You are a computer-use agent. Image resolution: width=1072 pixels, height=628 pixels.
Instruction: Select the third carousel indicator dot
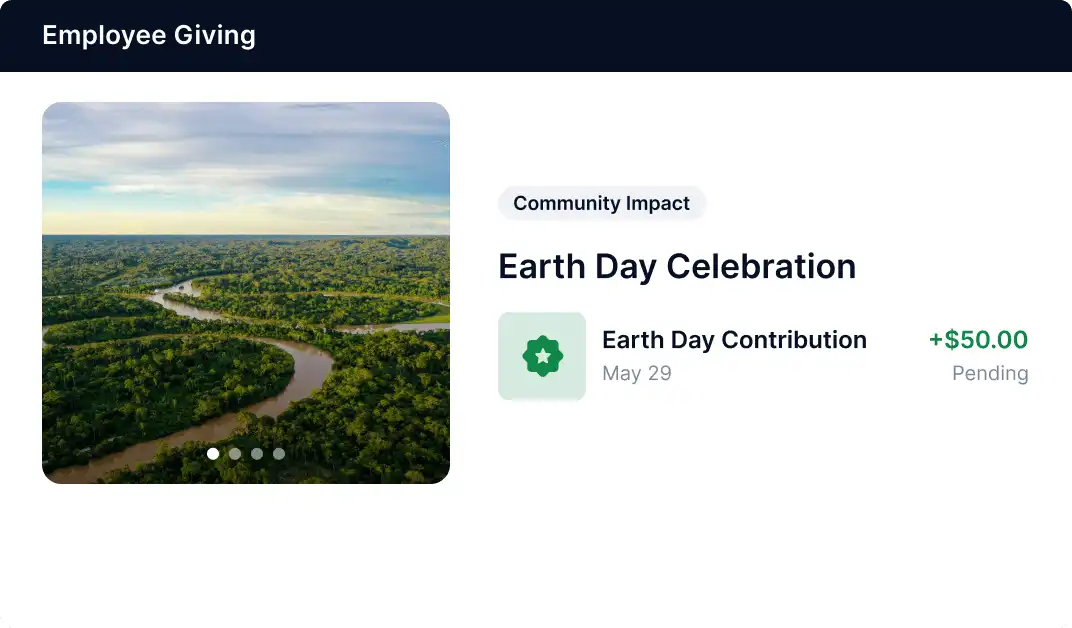[257, 453]
